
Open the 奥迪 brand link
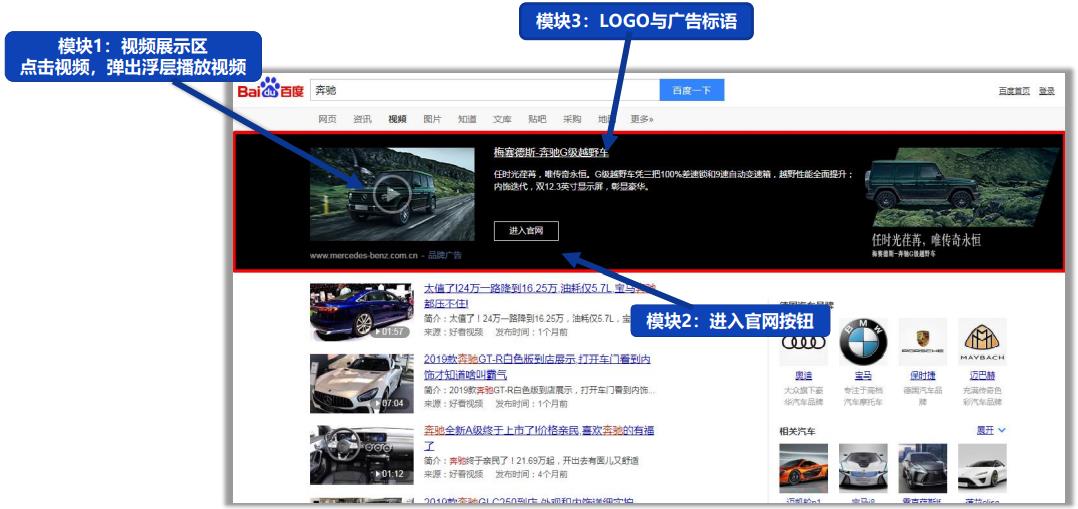[x=803, y=376]
